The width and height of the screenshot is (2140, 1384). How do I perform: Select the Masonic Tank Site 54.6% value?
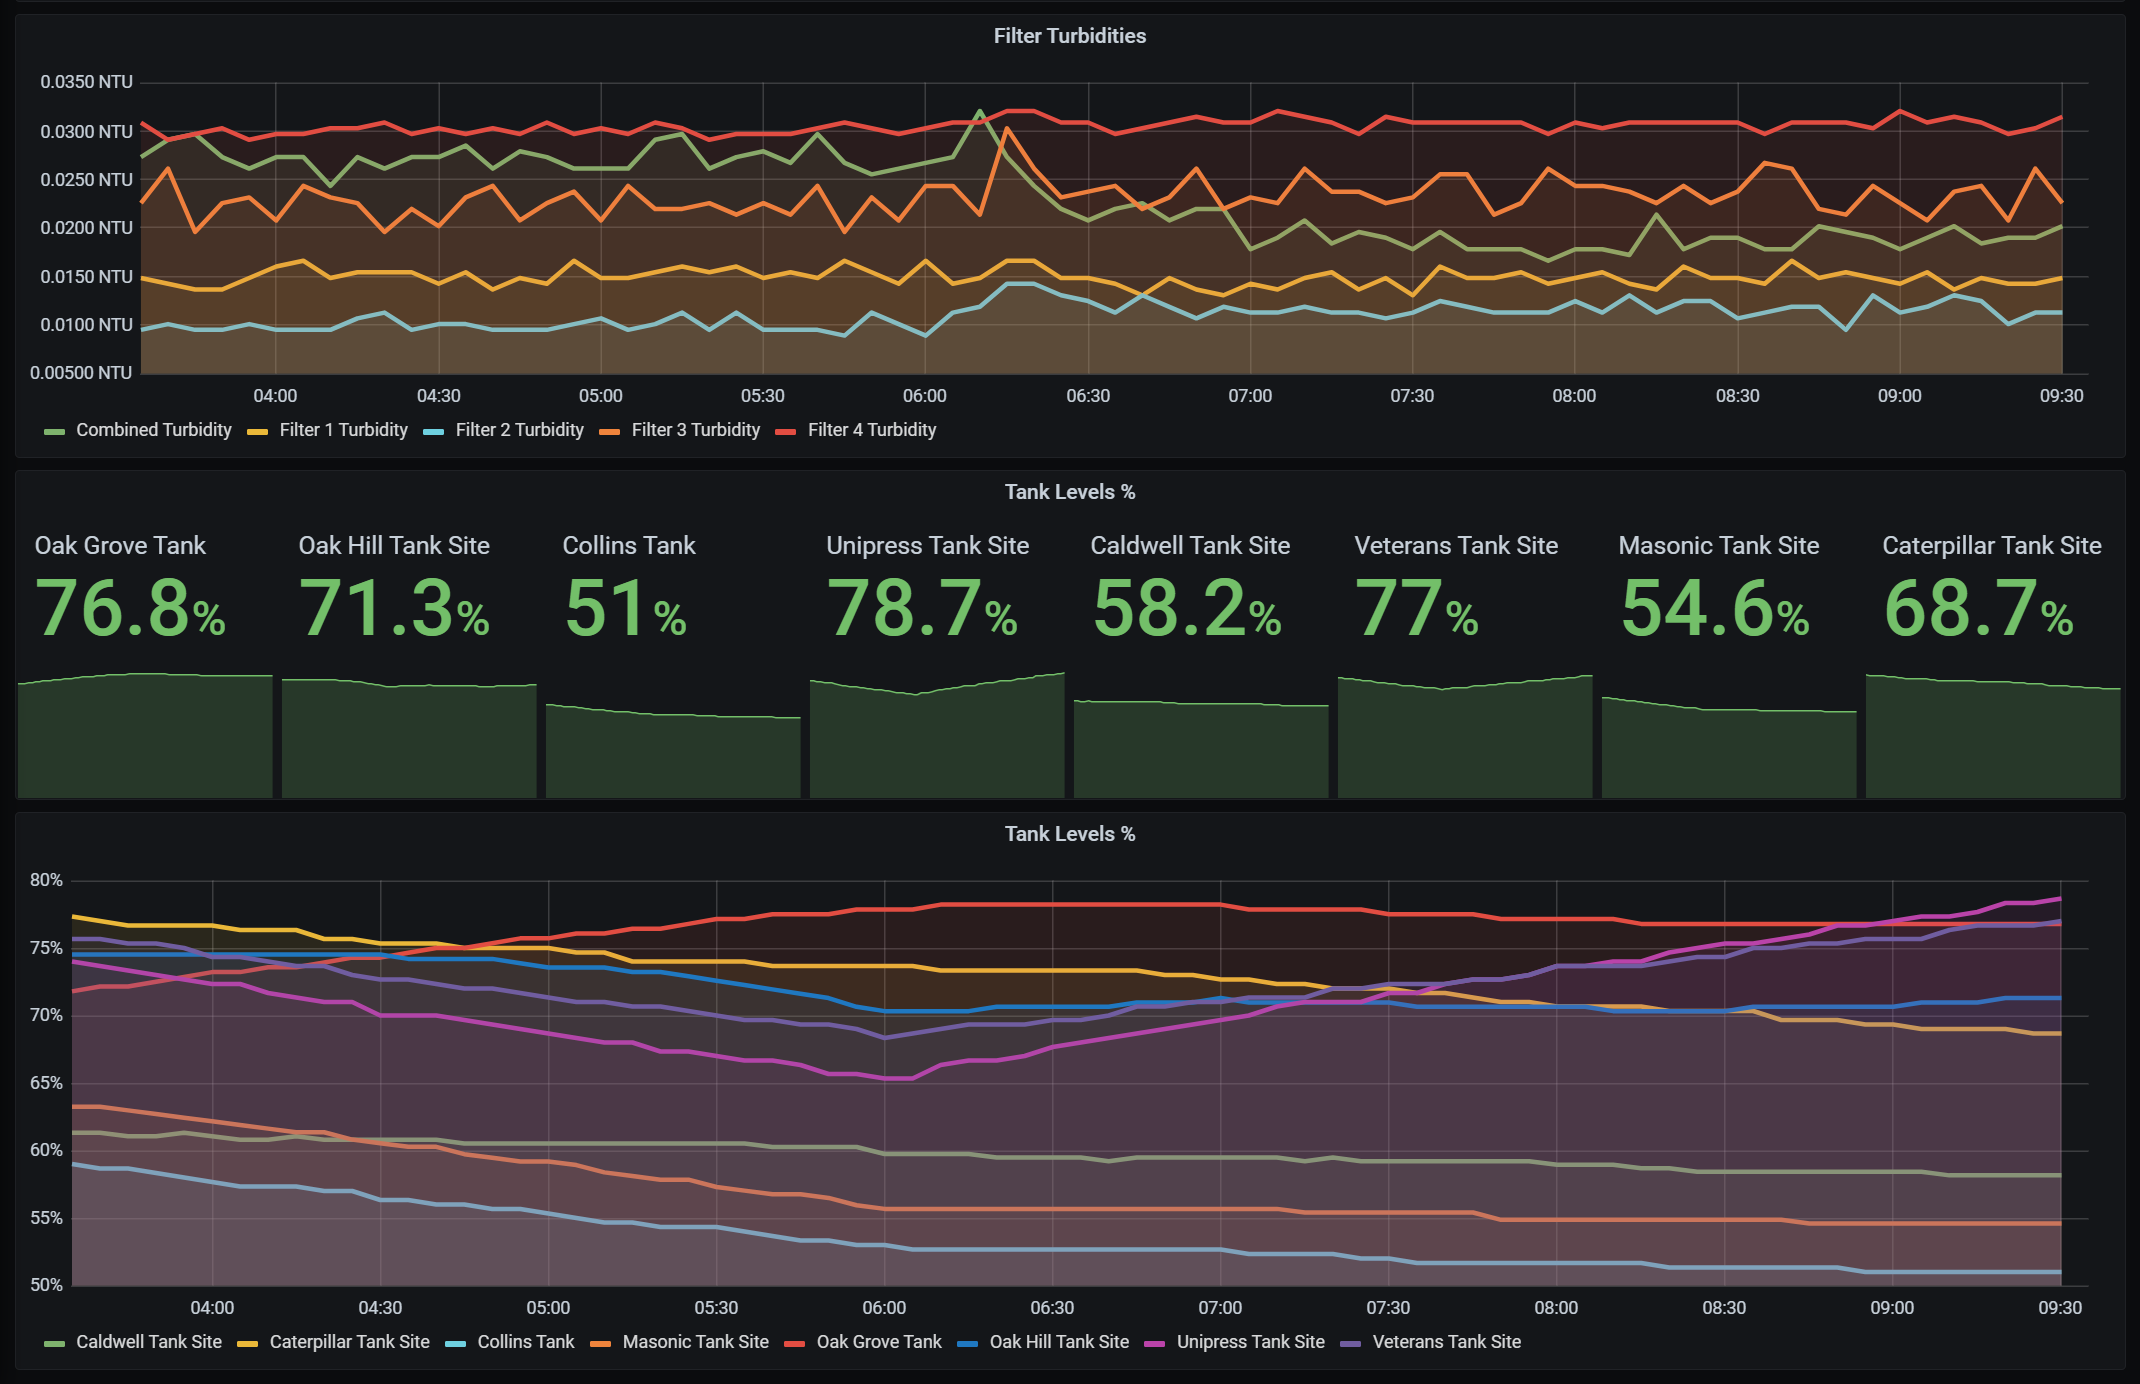[x=1715, y=608]
